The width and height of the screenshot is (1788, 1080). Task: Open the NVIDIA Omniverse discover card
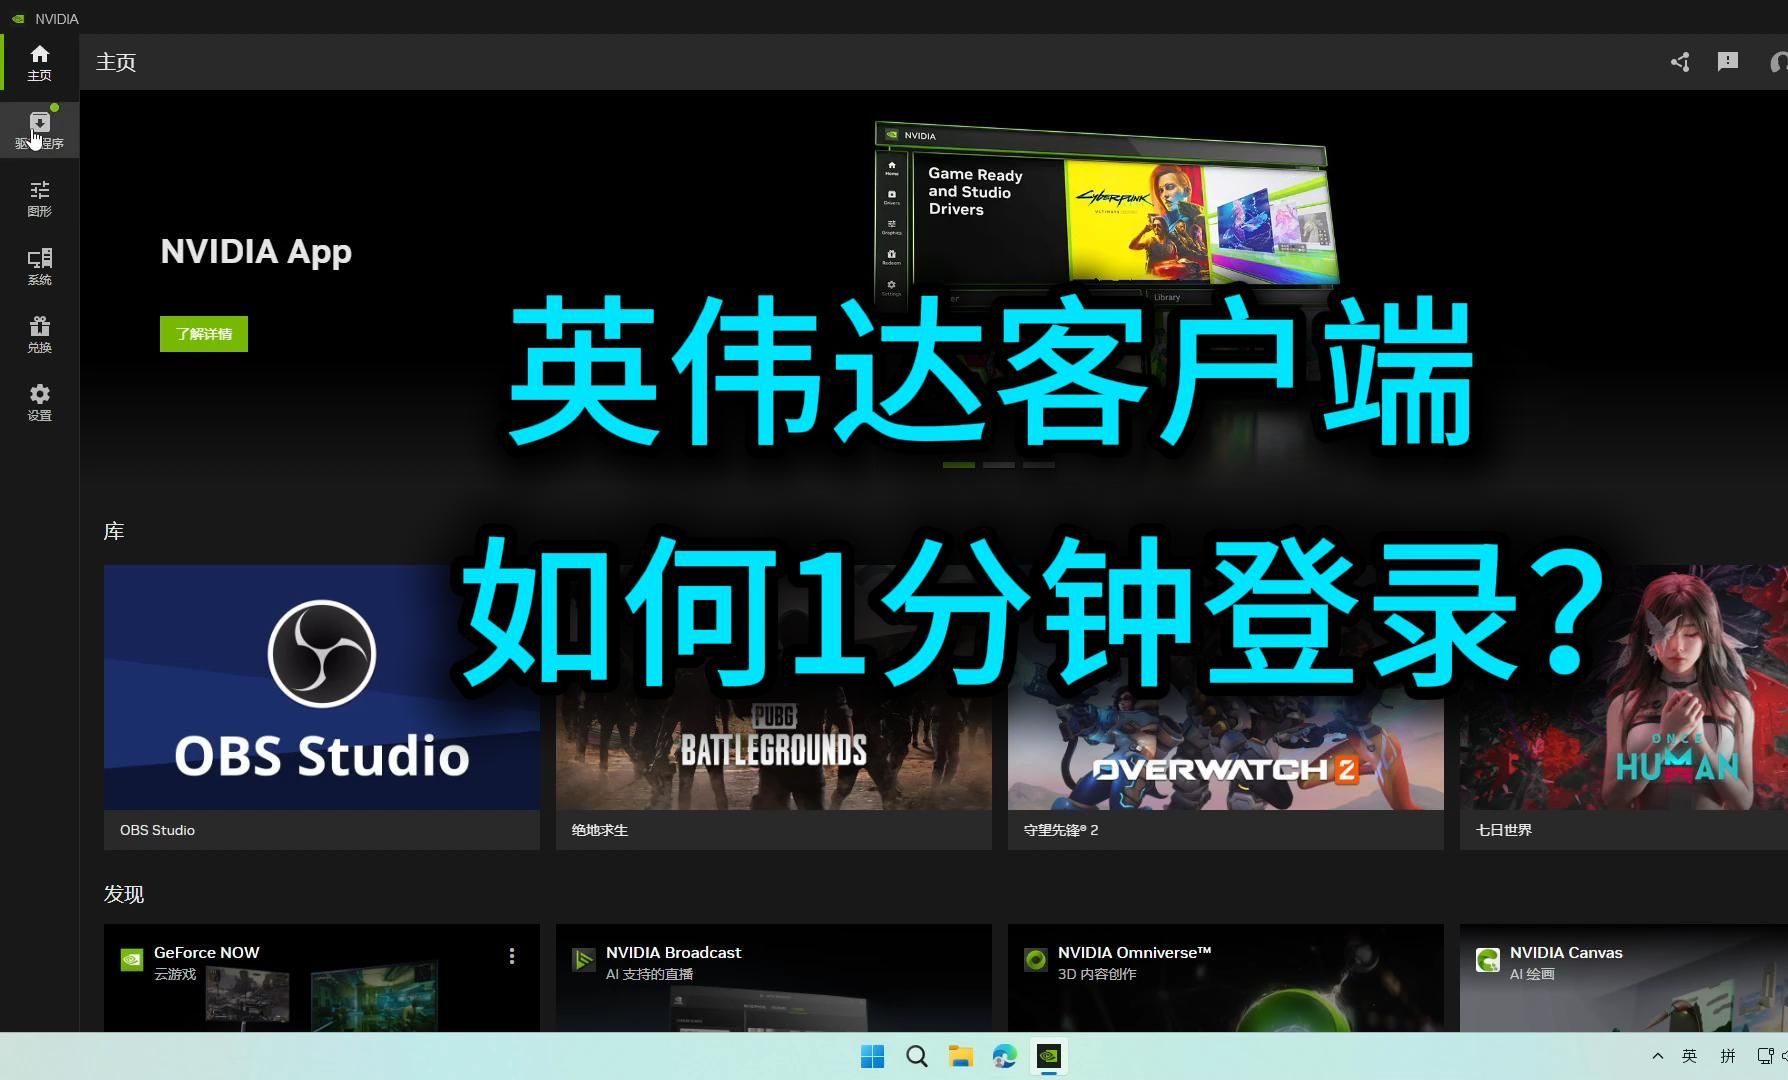(1226, 978)
